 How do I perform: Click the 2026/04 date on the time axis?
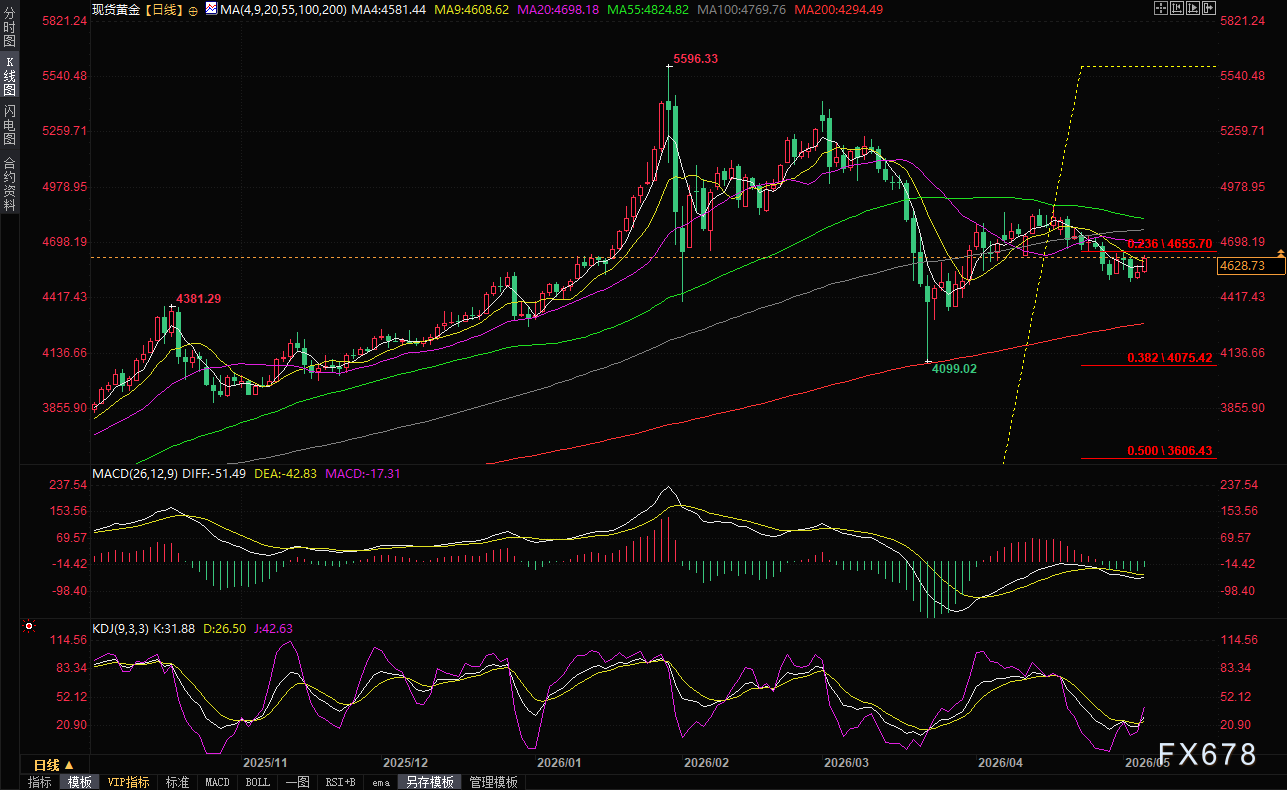click(1001, 762)
